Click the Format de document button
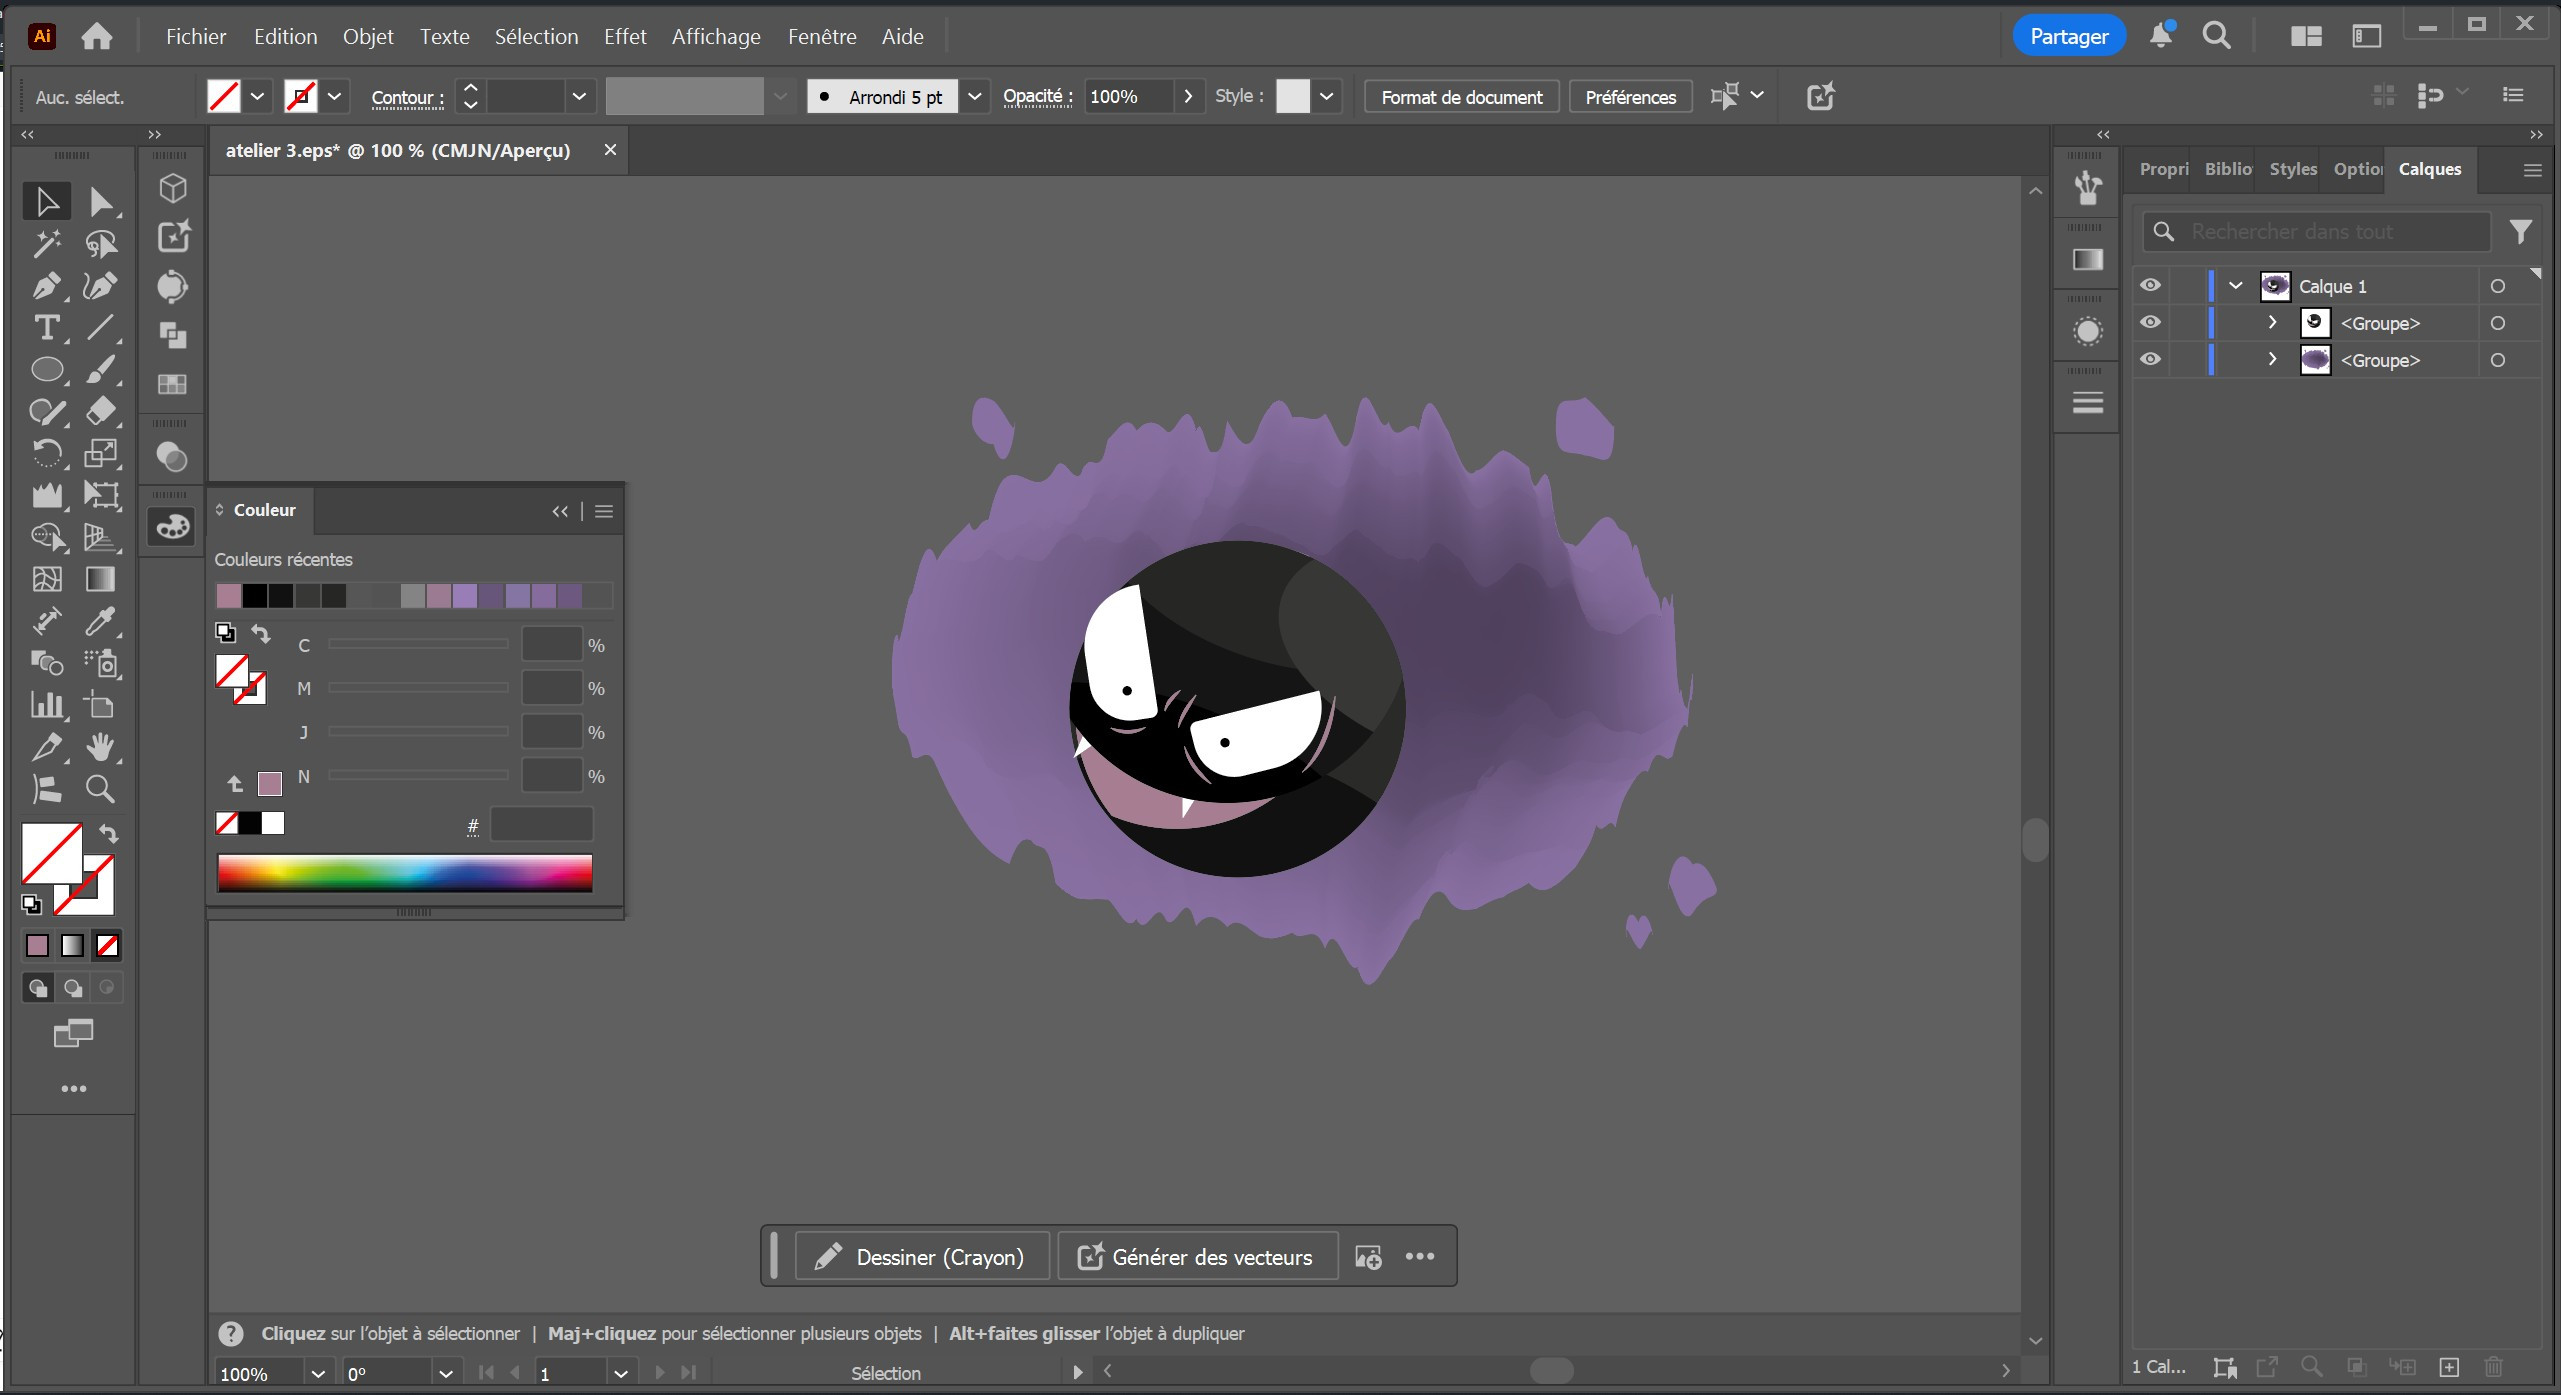Viewport: 2561px width, 1395px height. [x=1461, y=97]
